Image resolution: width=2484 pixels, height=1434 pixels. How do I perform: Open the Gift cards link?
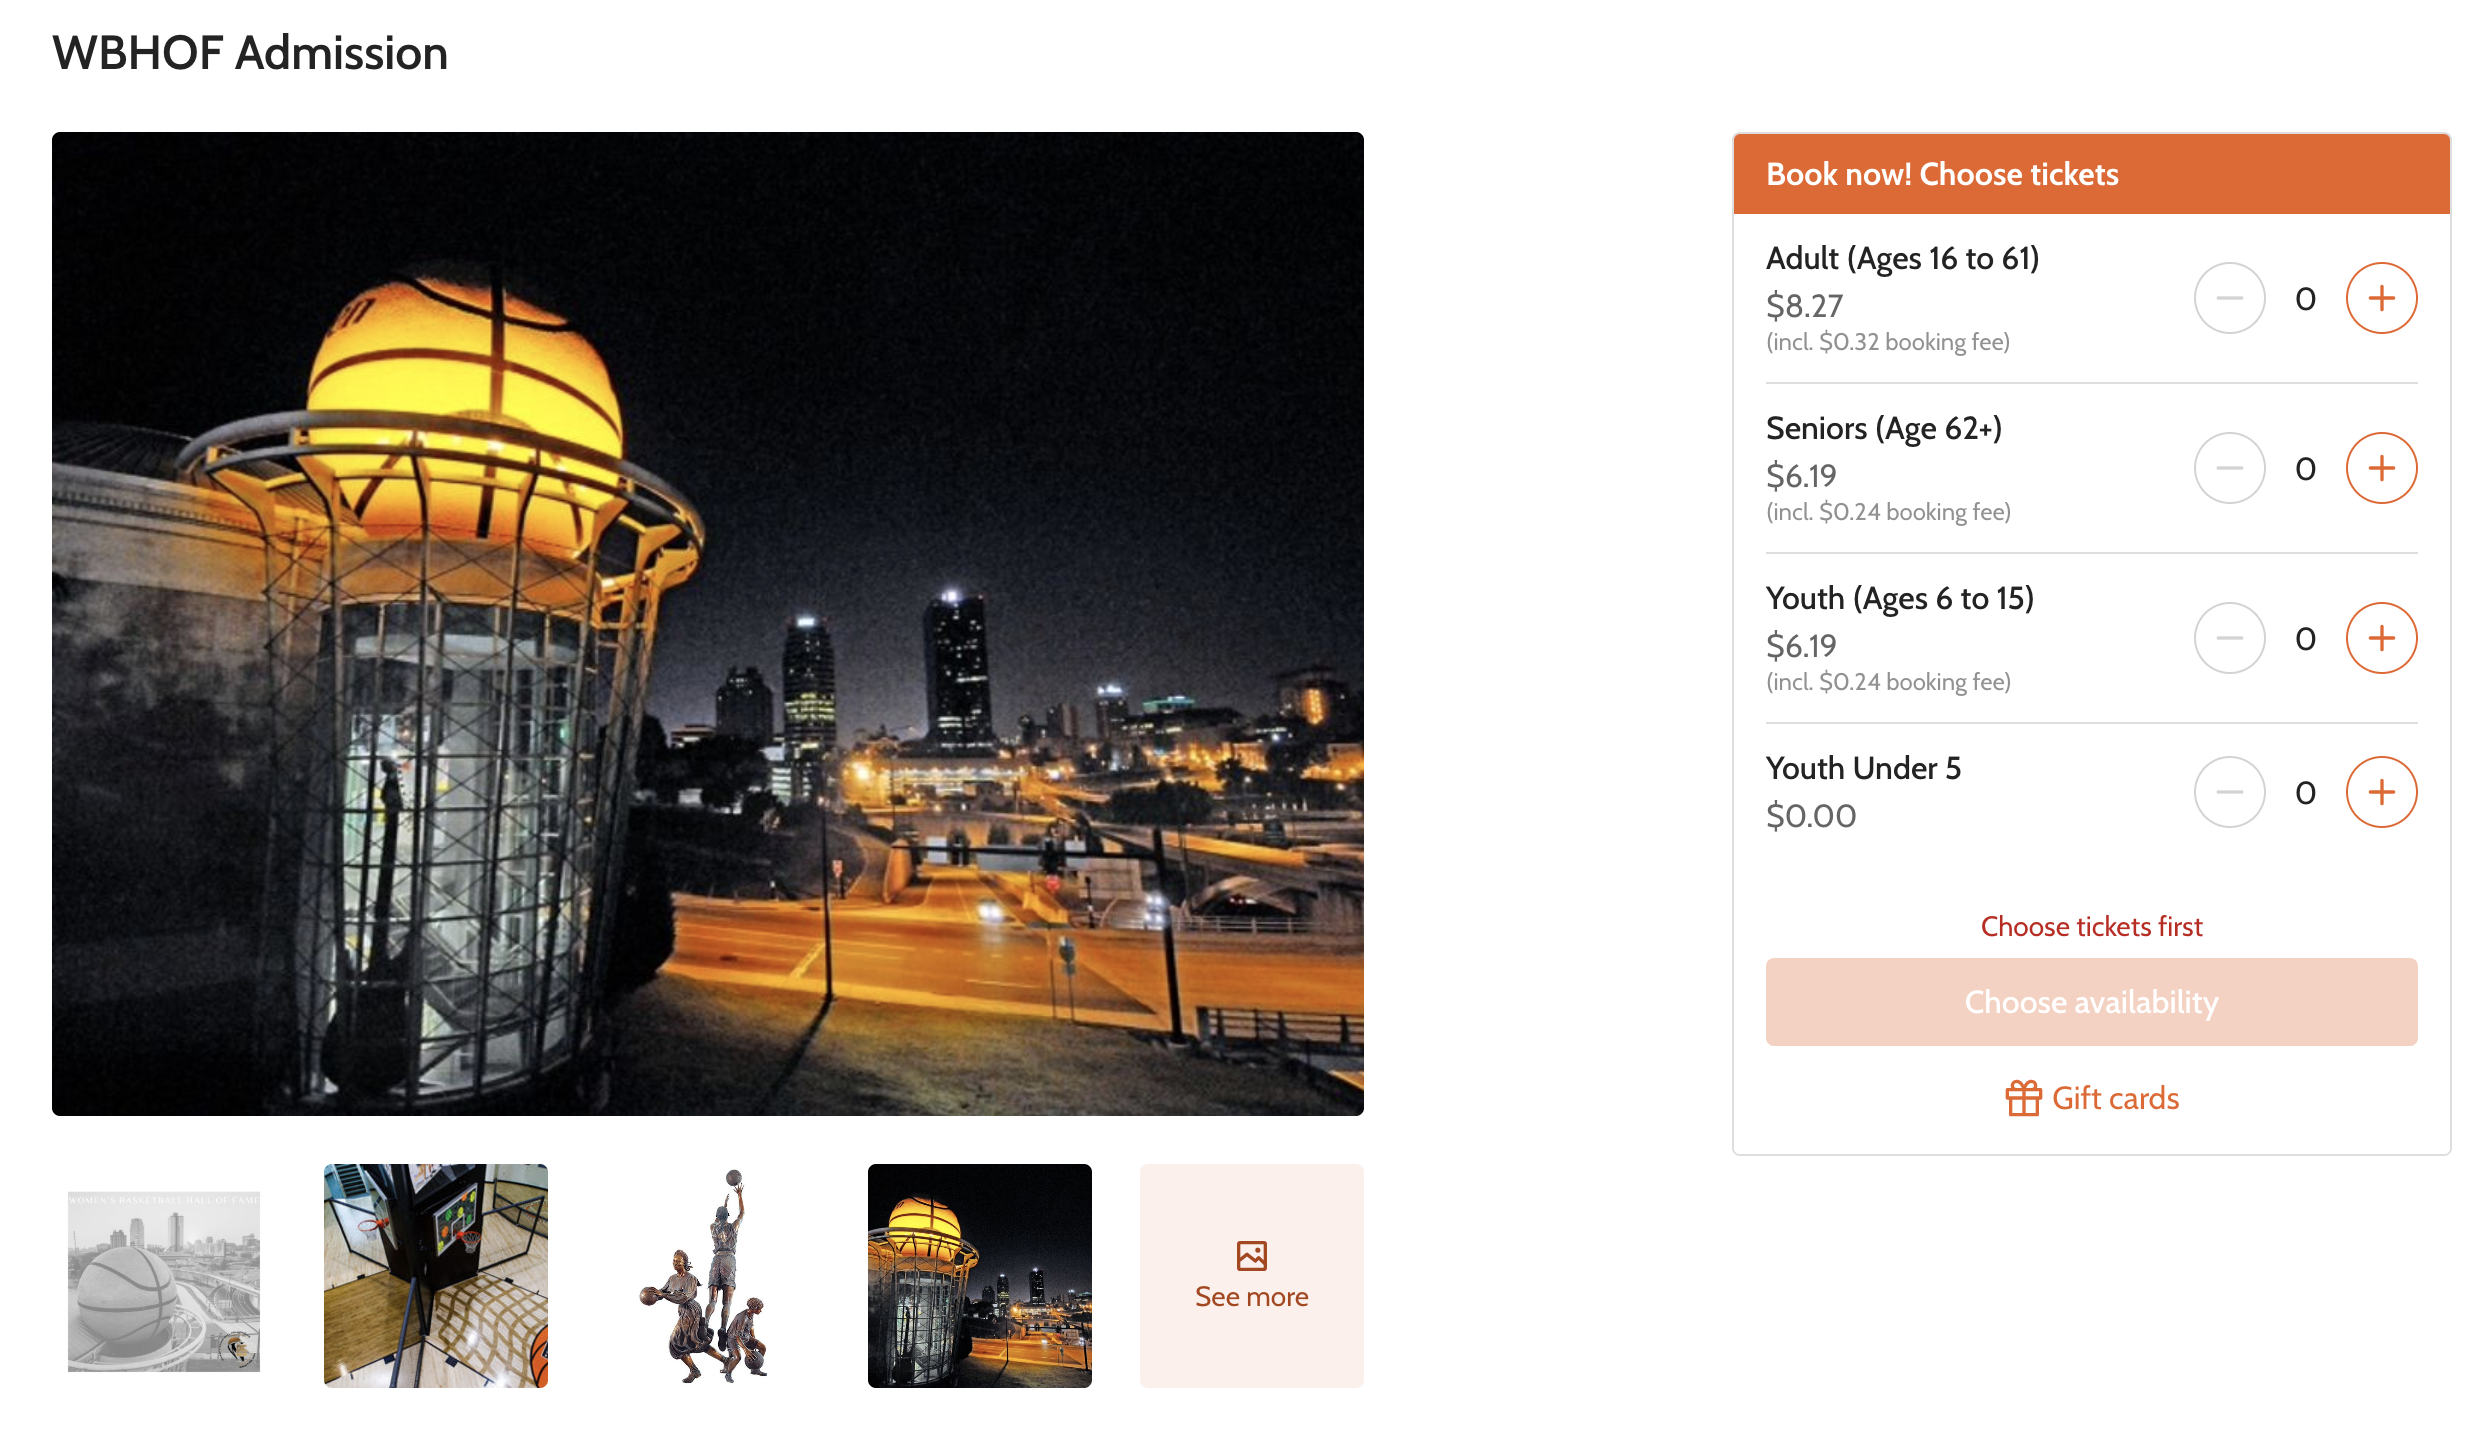[x=2092, y=1098]
